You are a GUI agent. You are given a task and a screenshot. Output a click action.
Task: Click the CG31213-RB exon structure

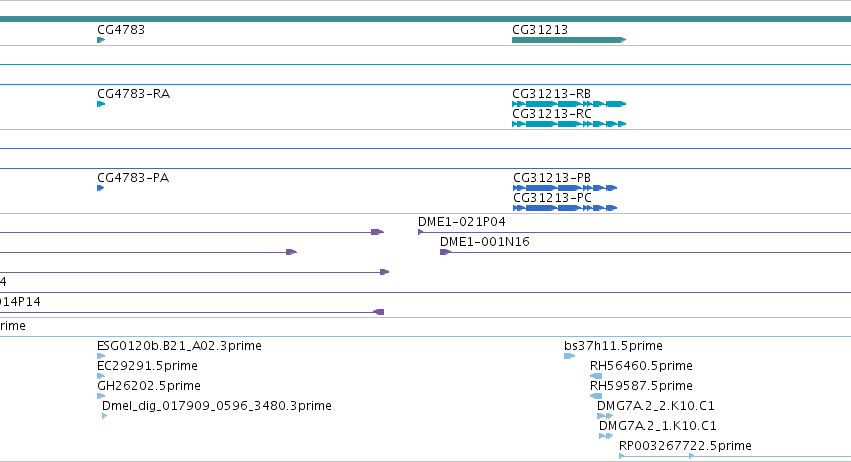[569, 104]
